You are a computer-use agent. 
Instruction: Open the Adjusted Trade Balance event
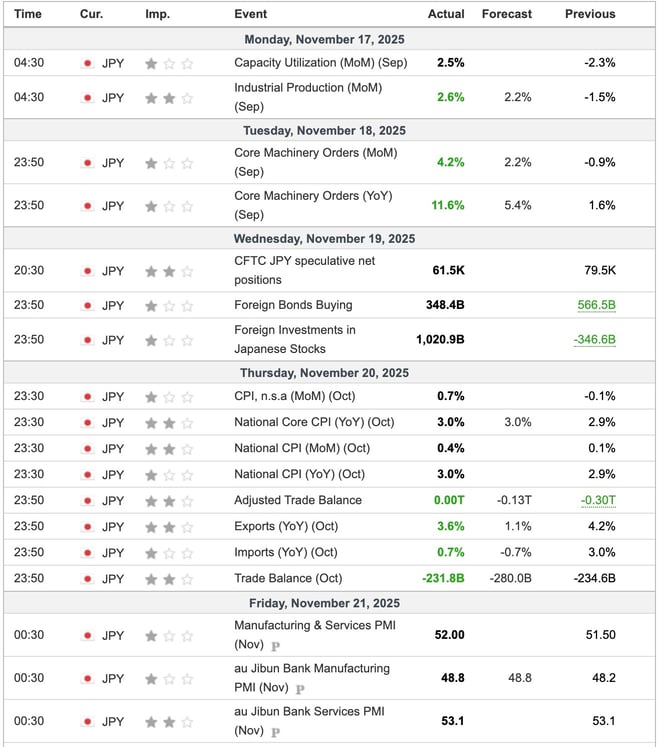[x=298, y=500]
